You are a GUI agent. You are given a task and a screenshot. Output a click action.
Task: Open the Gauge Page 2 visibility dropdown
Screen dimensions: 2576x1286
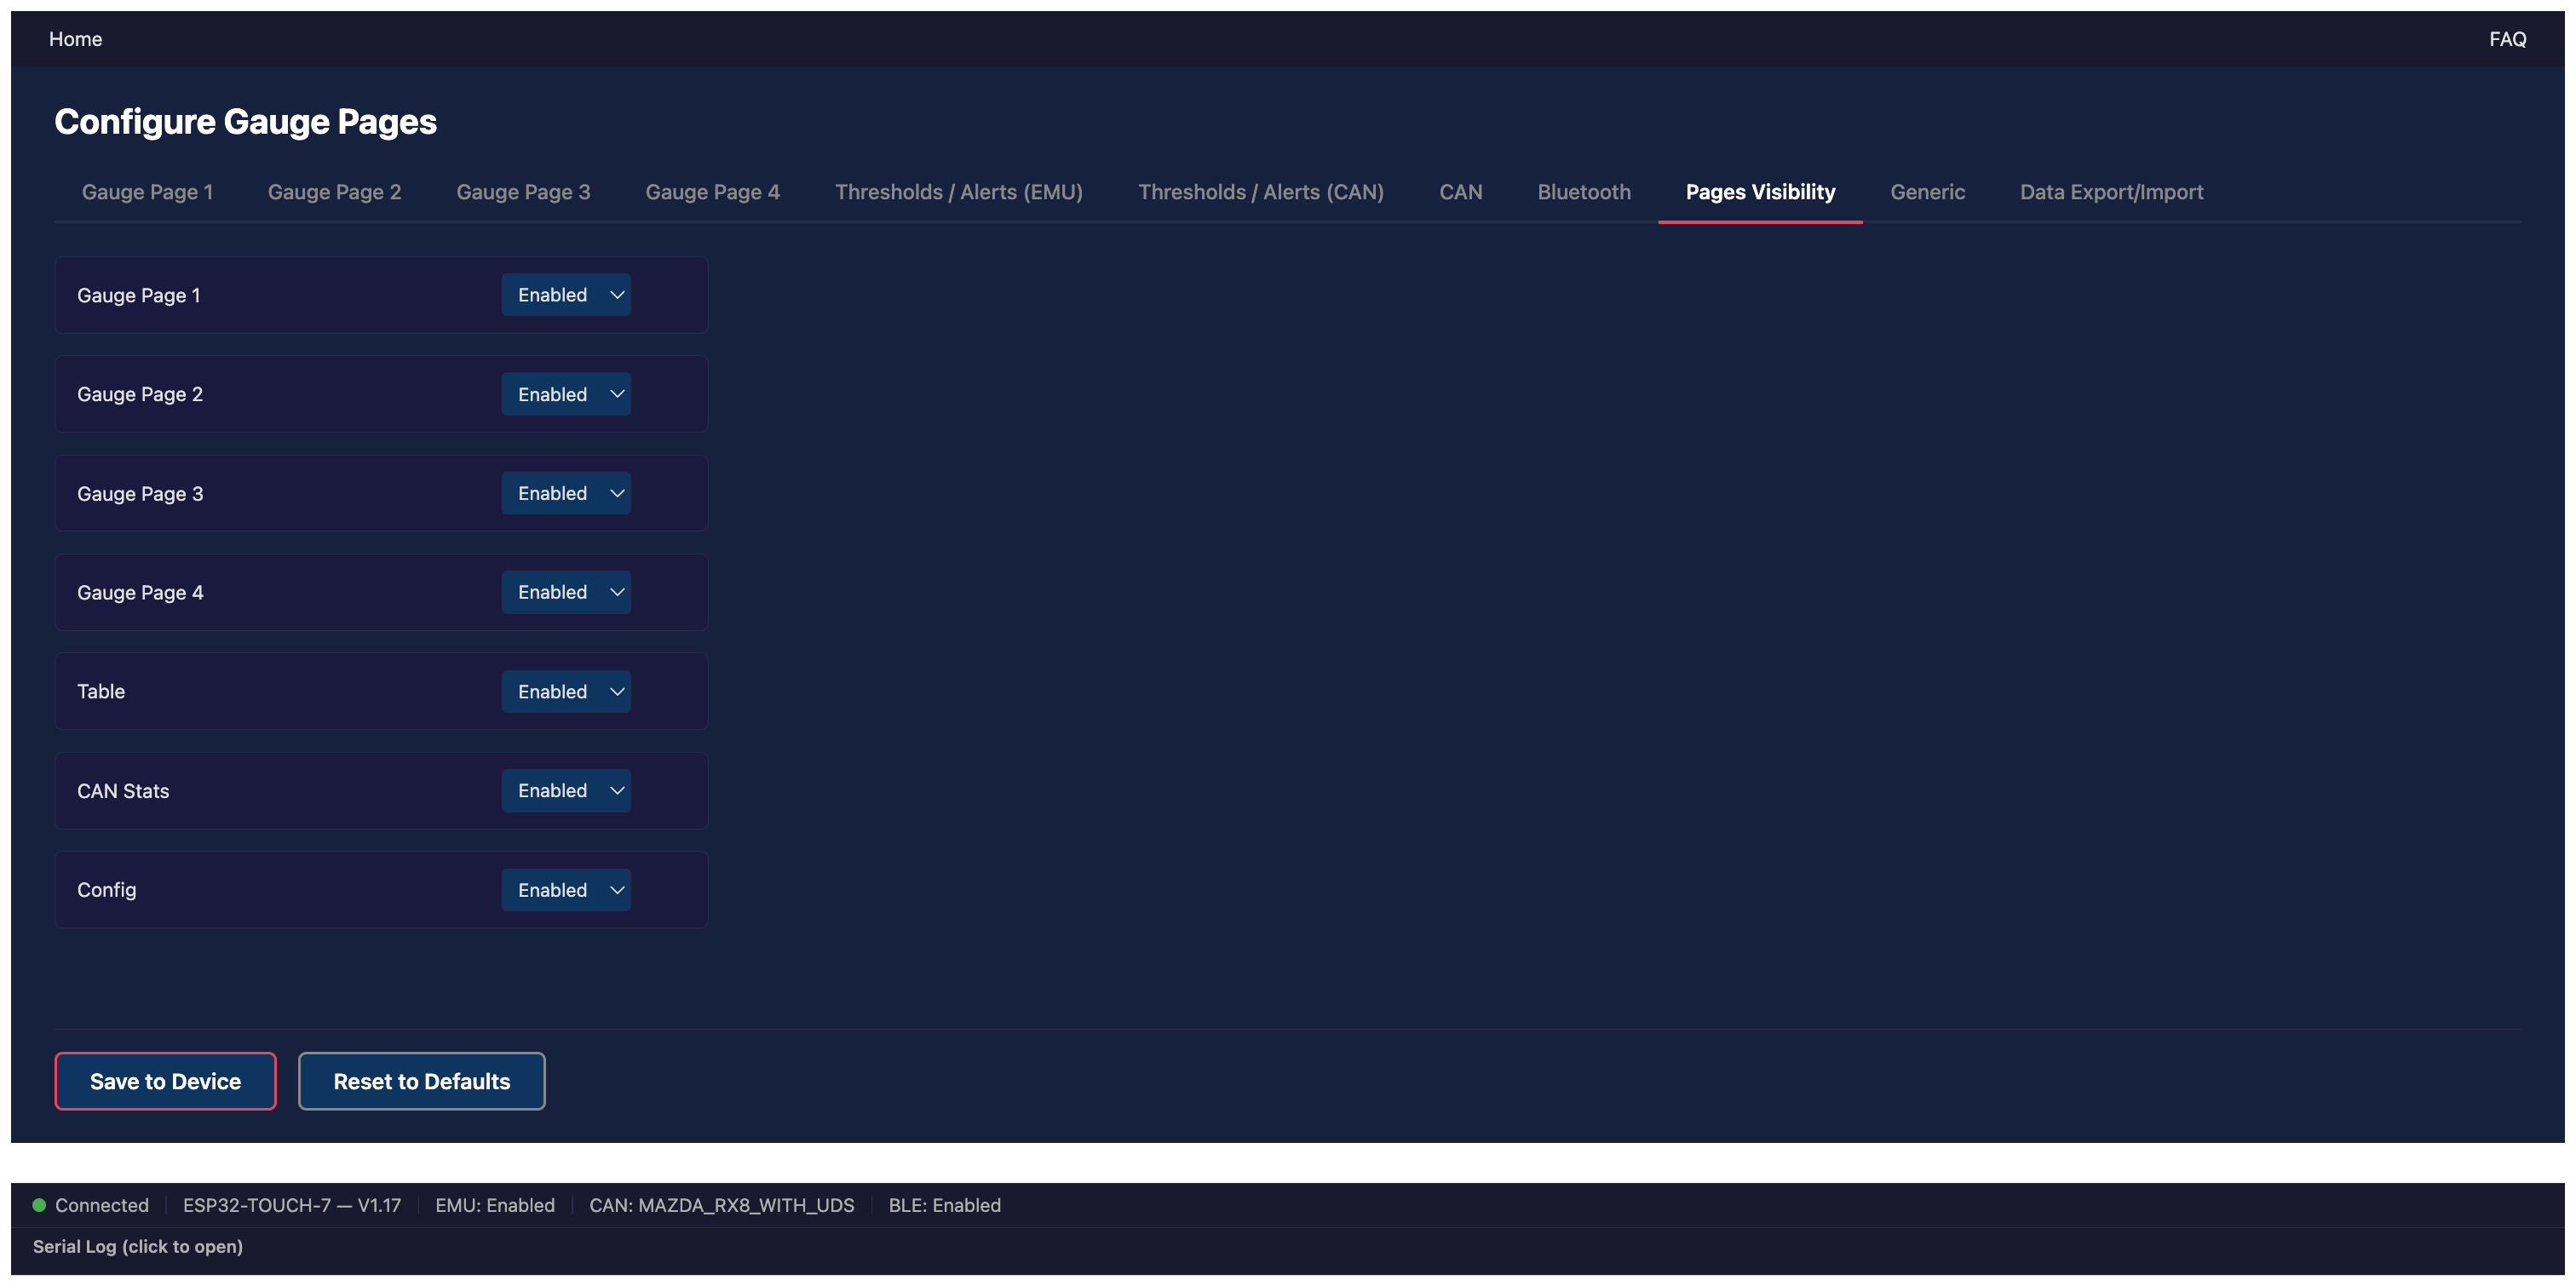[566, 394]
